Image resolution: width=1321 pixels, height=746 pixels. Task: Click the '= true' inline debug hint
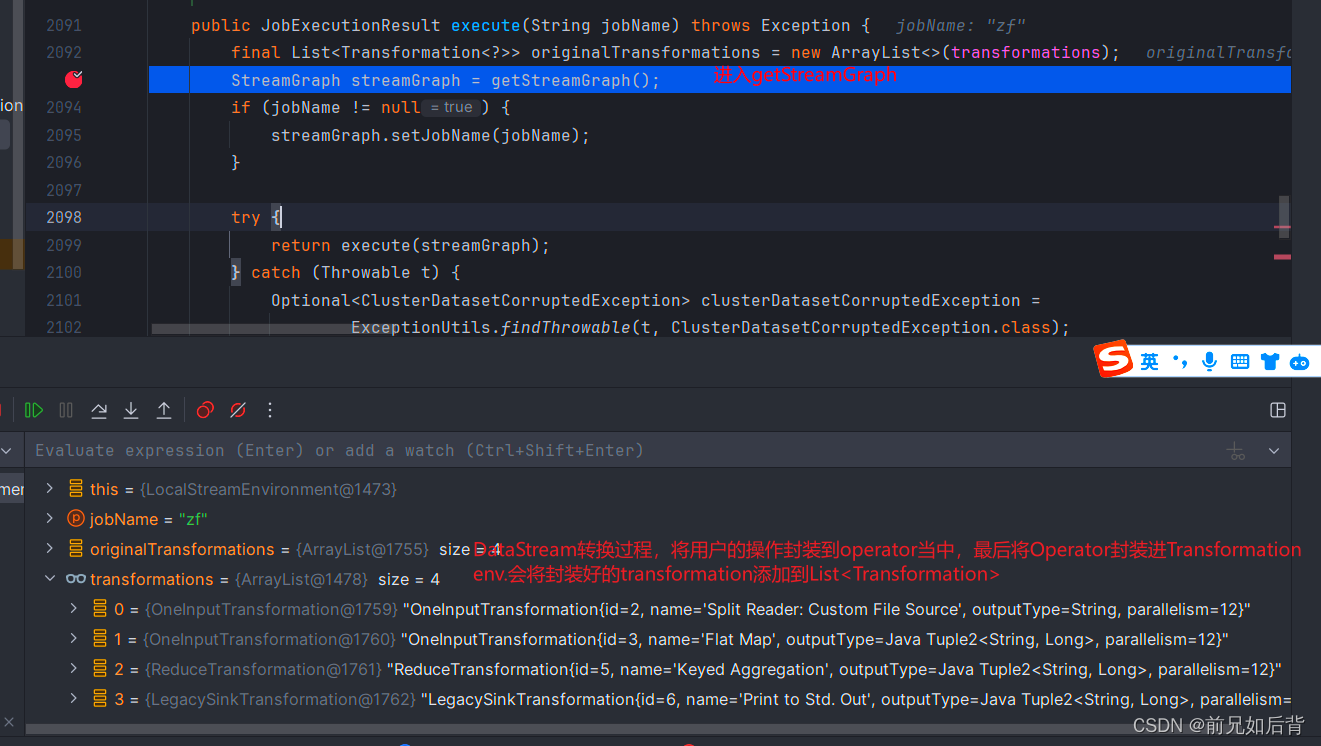pos(454,108)
